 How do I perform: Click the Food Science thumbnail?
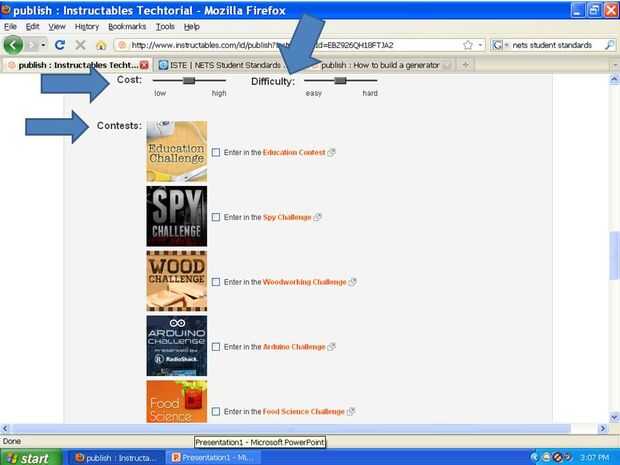pos(177,402)
